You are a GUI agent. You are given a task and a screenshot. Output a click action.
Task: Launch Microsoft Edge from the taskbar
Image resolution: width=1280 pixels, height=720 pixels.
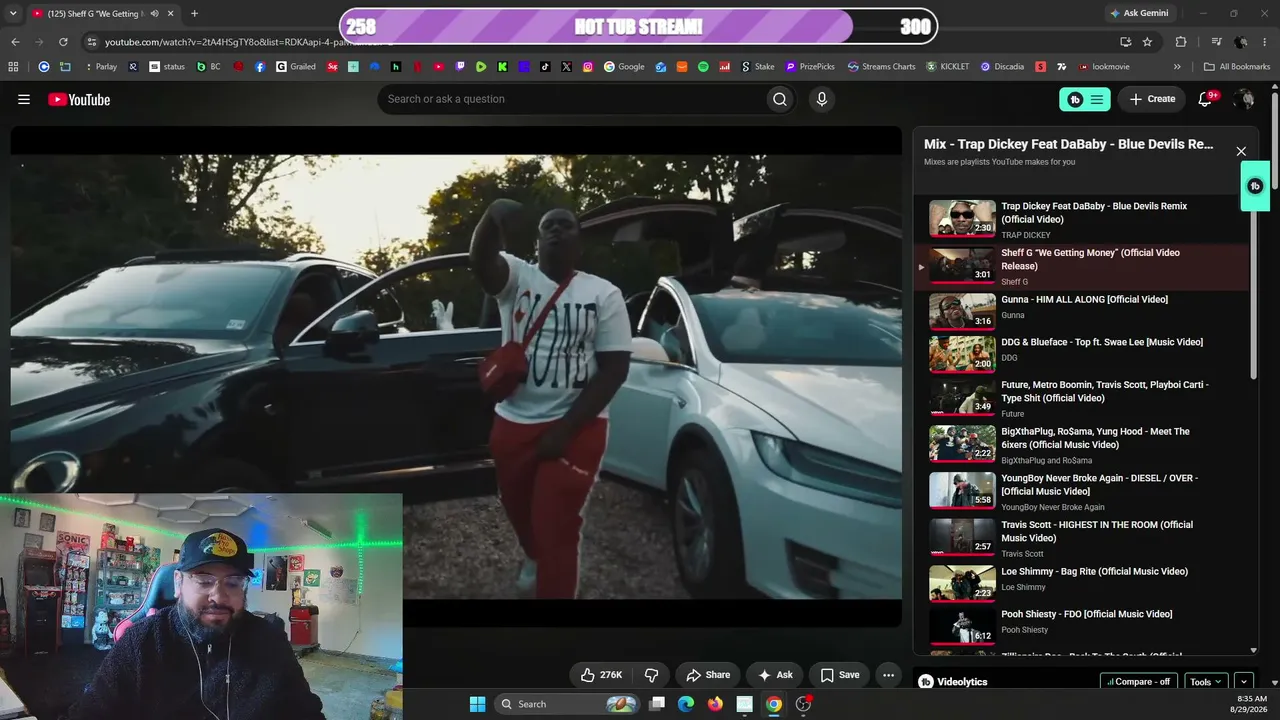(686, 704)
